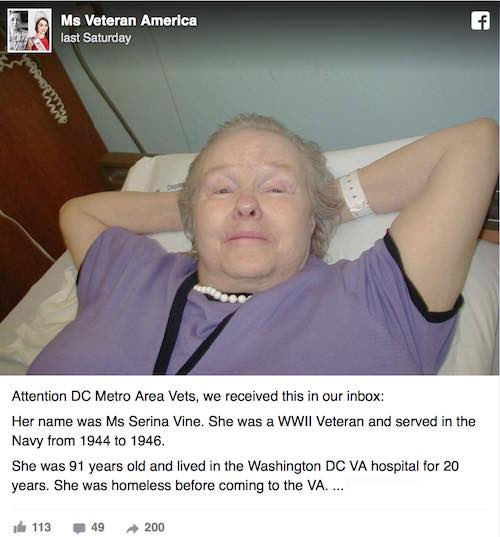Open the 'last Saturday' timestamp link
This screenshot has width=500, height=537.
coord(96,38)
